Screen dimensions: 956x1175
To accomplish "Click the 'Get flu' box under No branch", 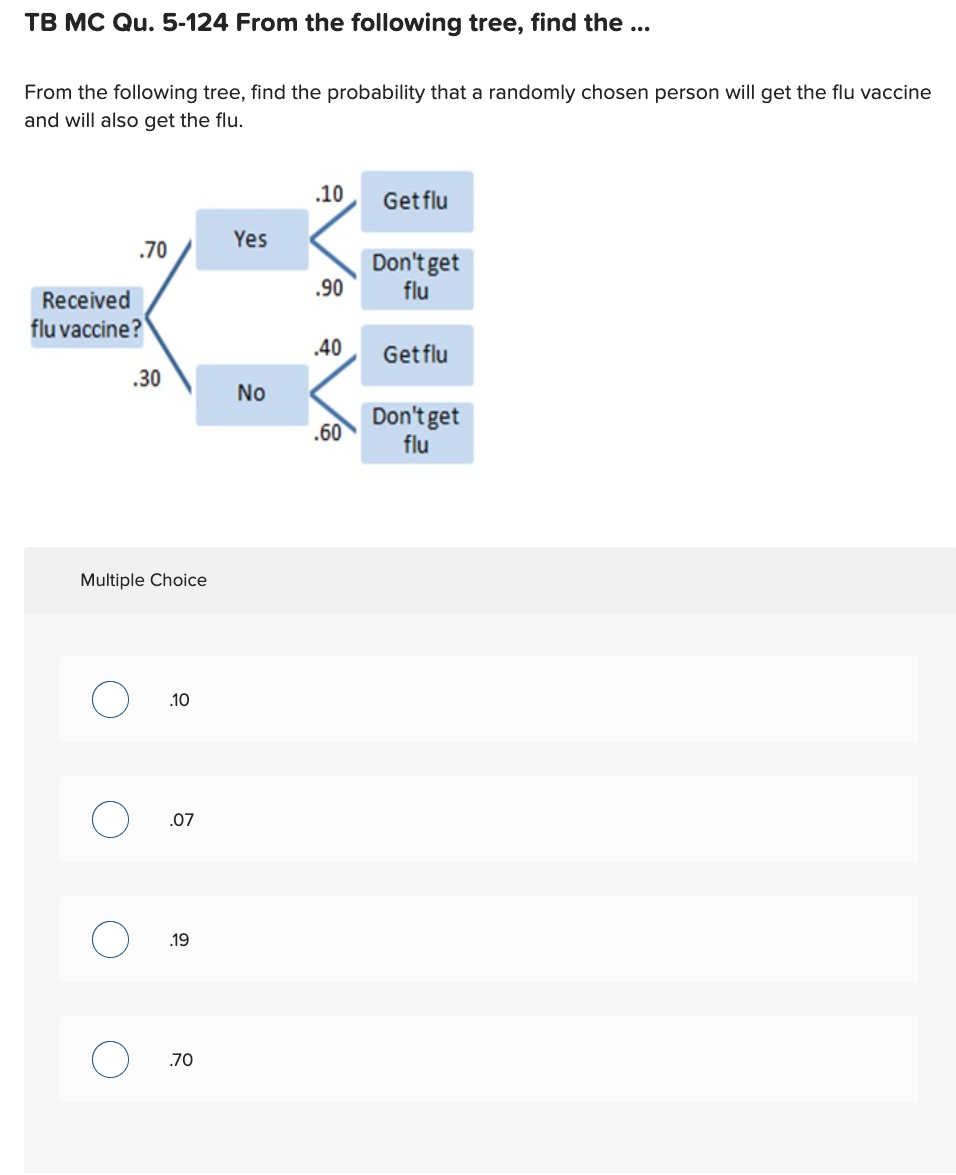I will pyautogui.click(x=416, y=355).
